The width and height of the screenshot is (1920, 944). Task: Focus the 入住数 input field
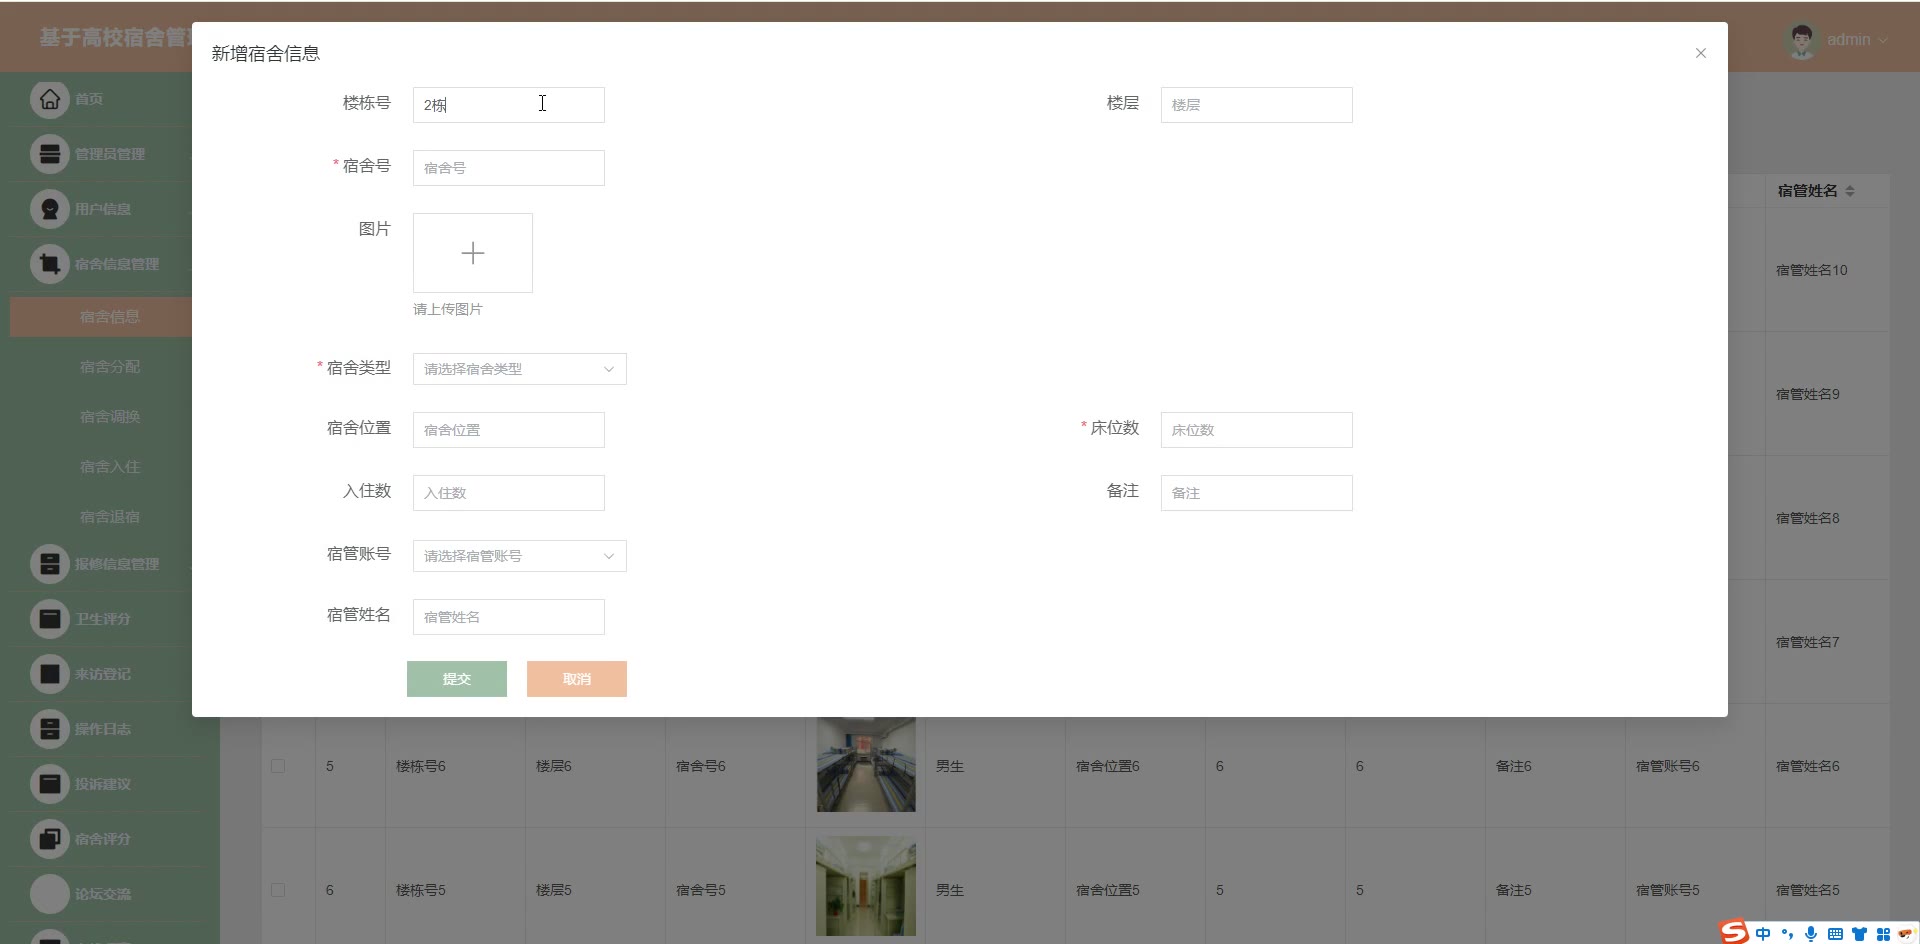(509, 493)
